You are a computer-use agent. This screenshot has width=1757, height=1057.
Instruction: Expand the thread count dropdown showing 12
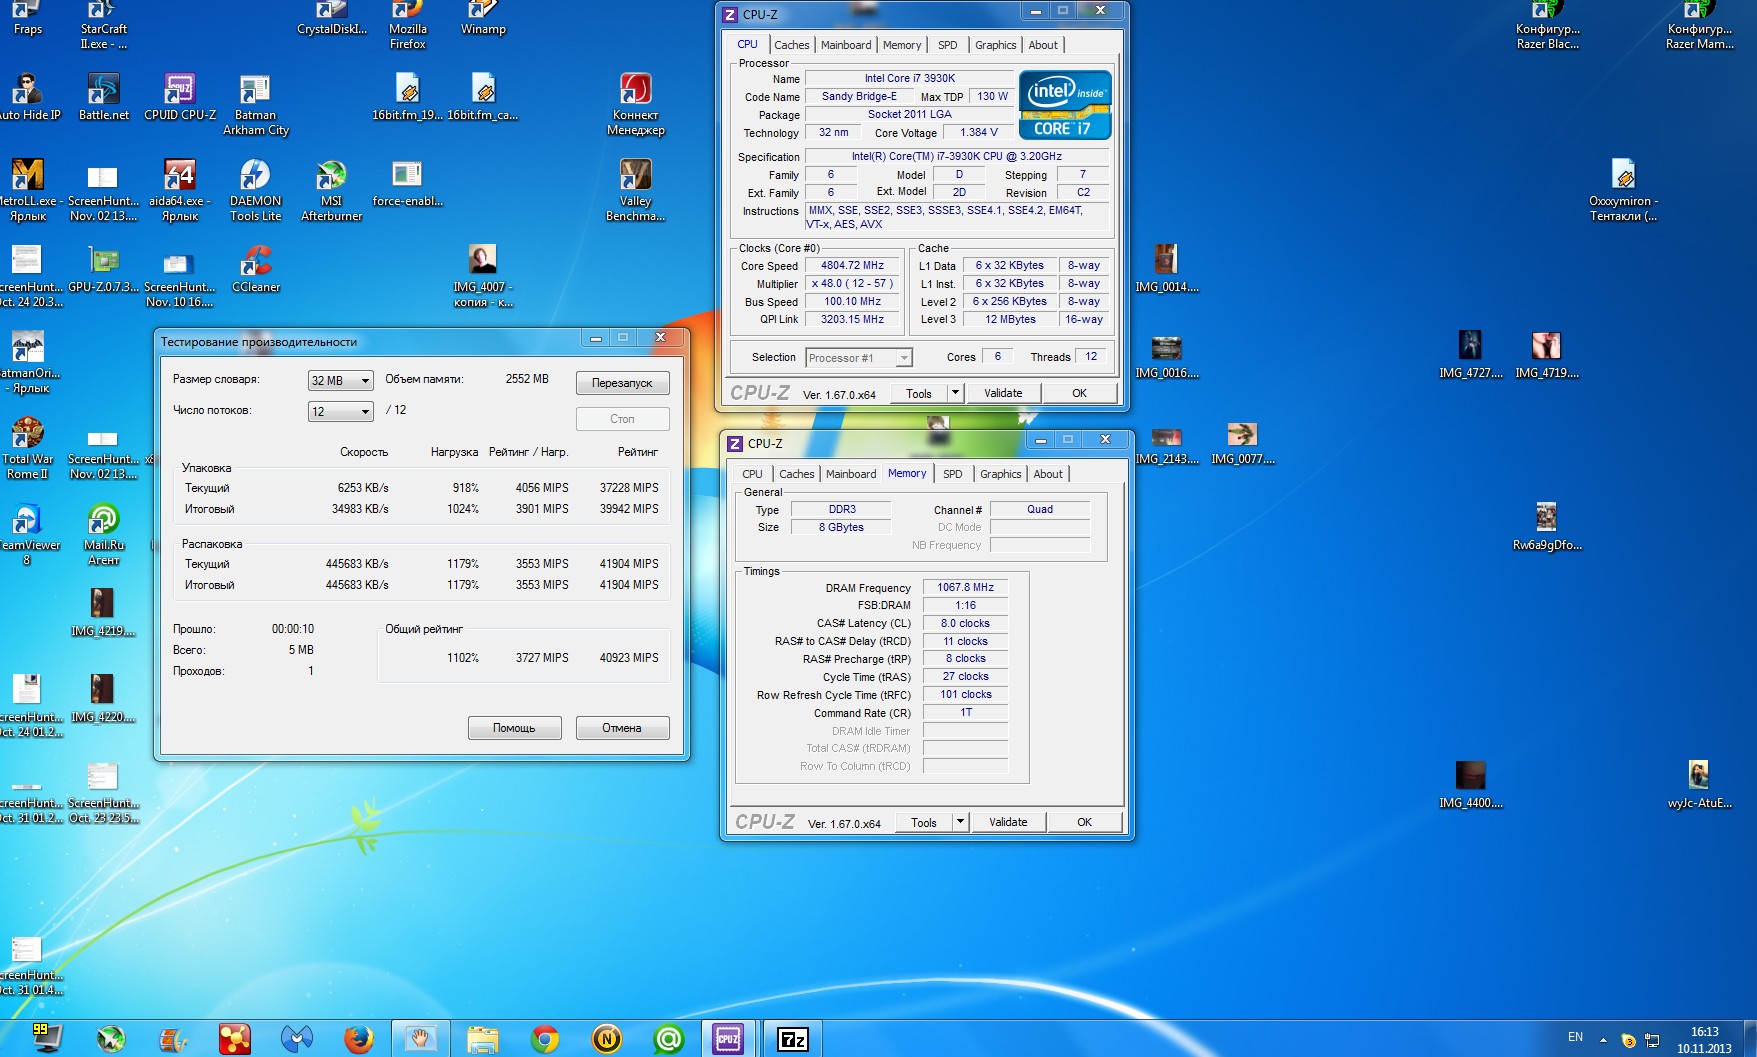coord(340,412)
